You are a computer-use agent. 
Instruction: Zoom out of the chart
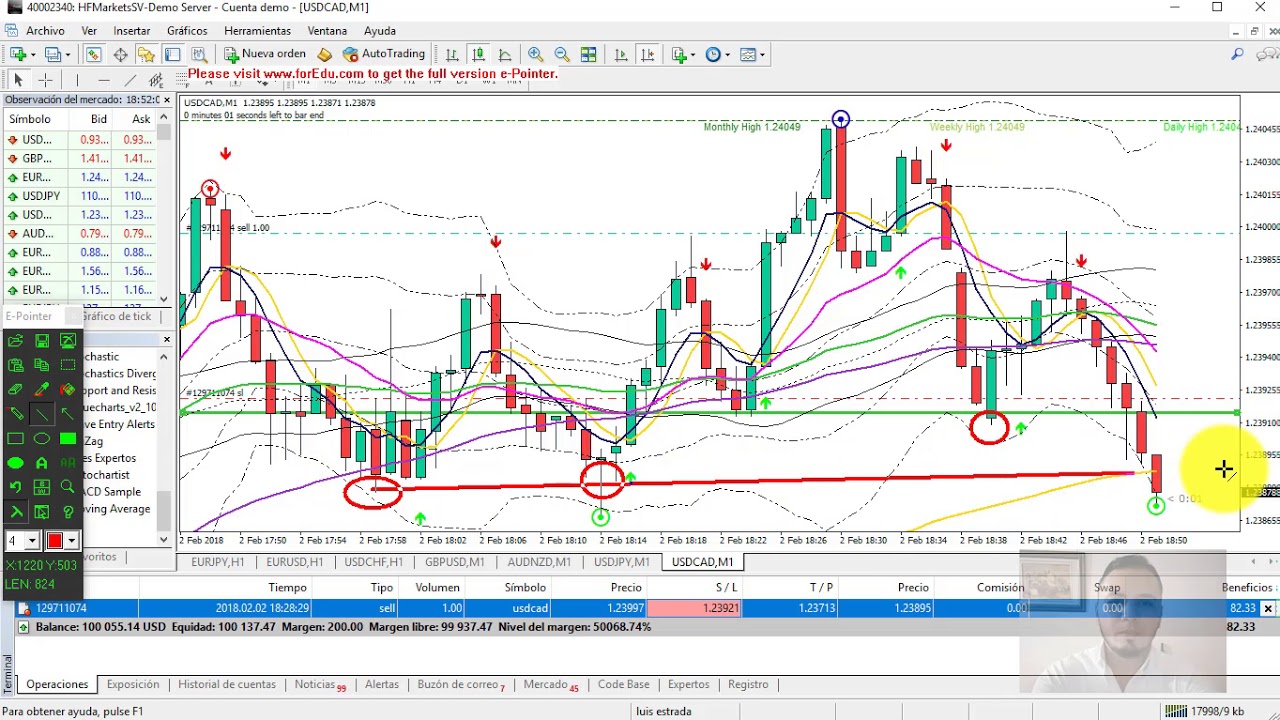tap(562, 54)
